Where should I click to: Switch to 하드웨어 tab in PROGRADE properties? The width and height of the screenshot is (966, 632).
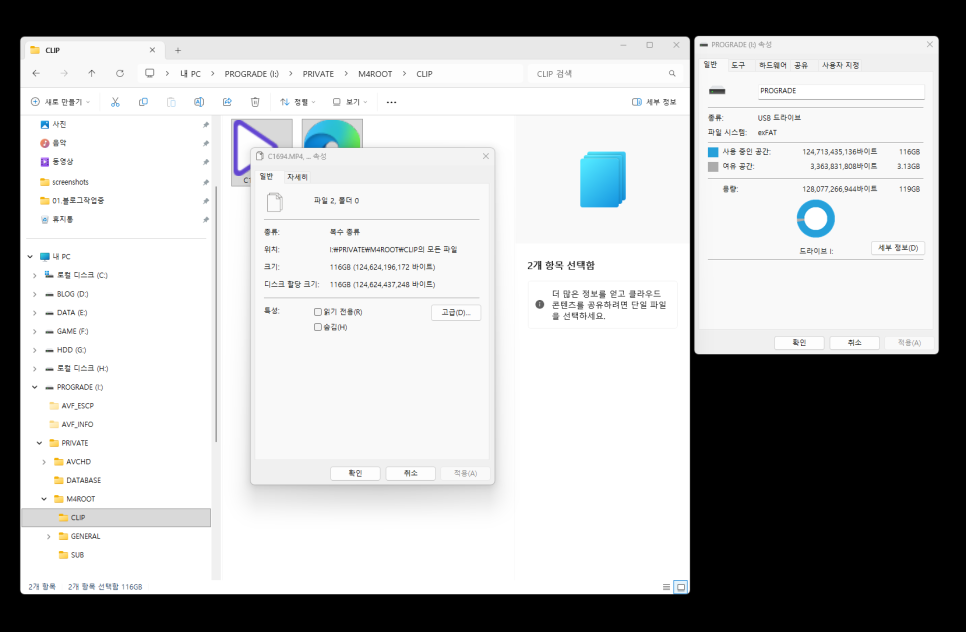click(772, 65)
